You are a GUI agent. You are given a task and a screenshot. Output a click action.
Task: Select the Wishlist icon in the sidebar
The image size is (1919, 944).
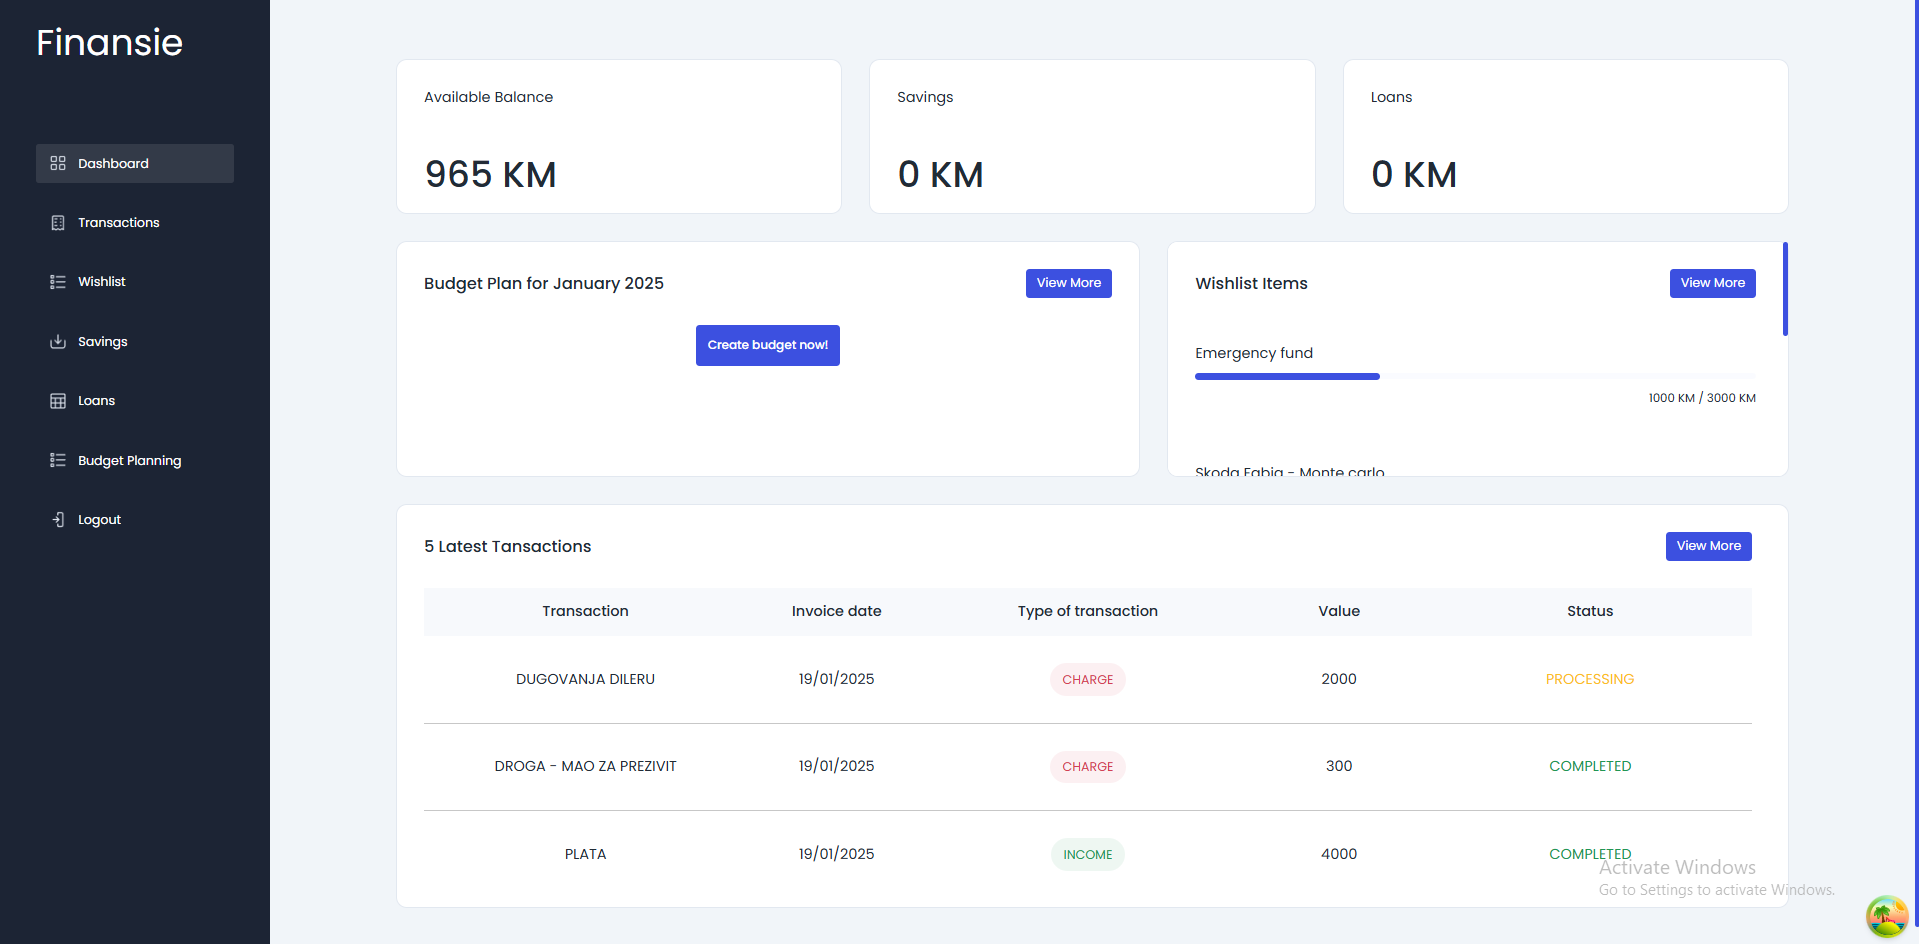[57, 281]
